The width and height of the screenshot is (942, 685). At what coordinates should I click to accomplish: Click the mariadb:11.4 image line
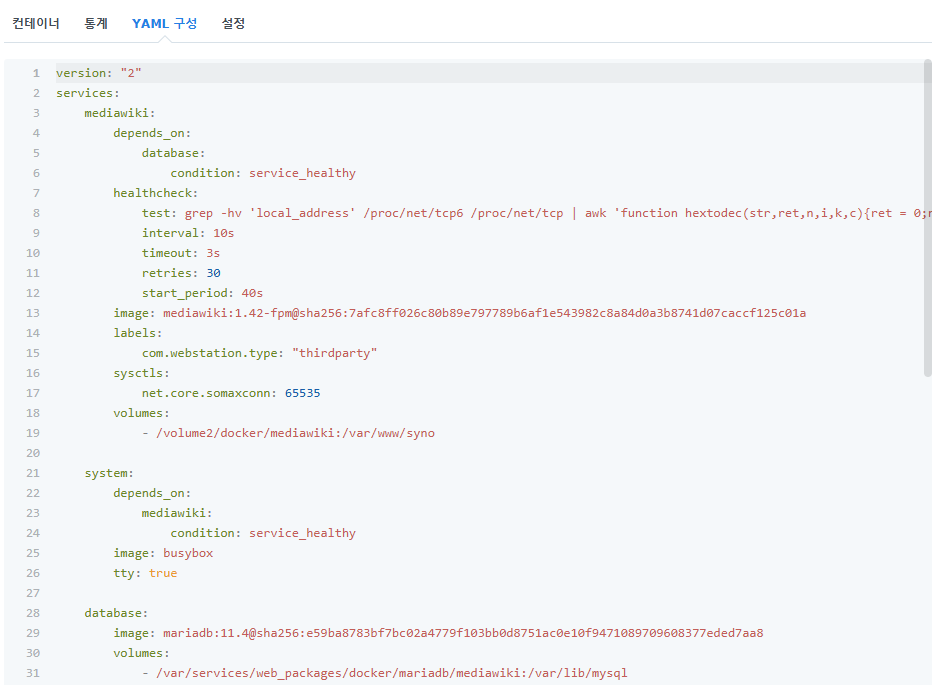tap(439, 633)
